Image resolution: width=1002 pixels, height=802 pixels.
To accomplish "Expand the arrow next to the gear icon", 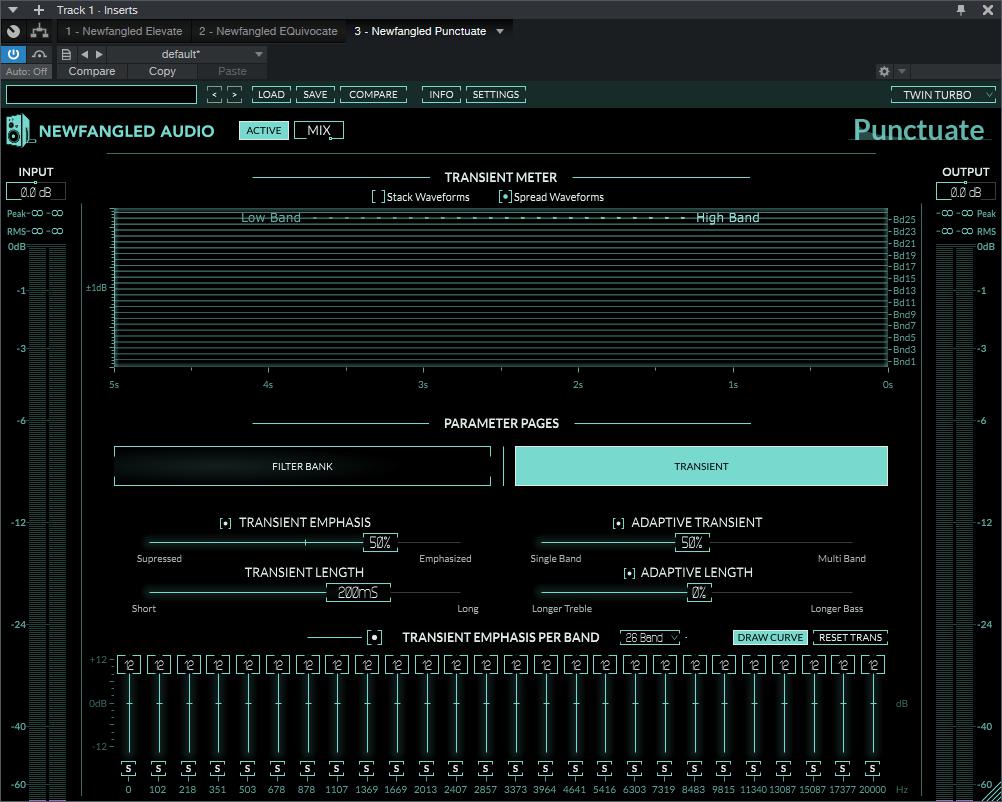I will click(x=902, y=72).
